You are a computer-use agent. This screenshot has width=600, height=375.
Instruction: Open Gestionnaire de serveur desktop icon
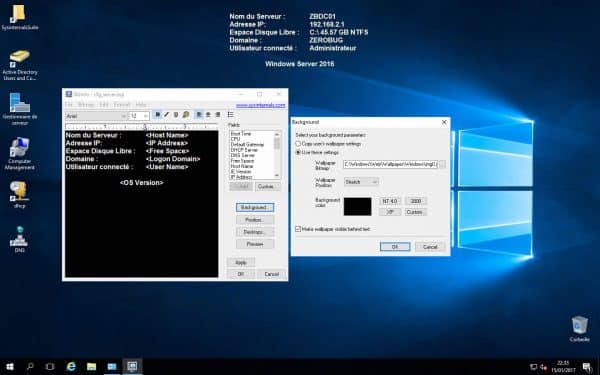click(20, 109)
